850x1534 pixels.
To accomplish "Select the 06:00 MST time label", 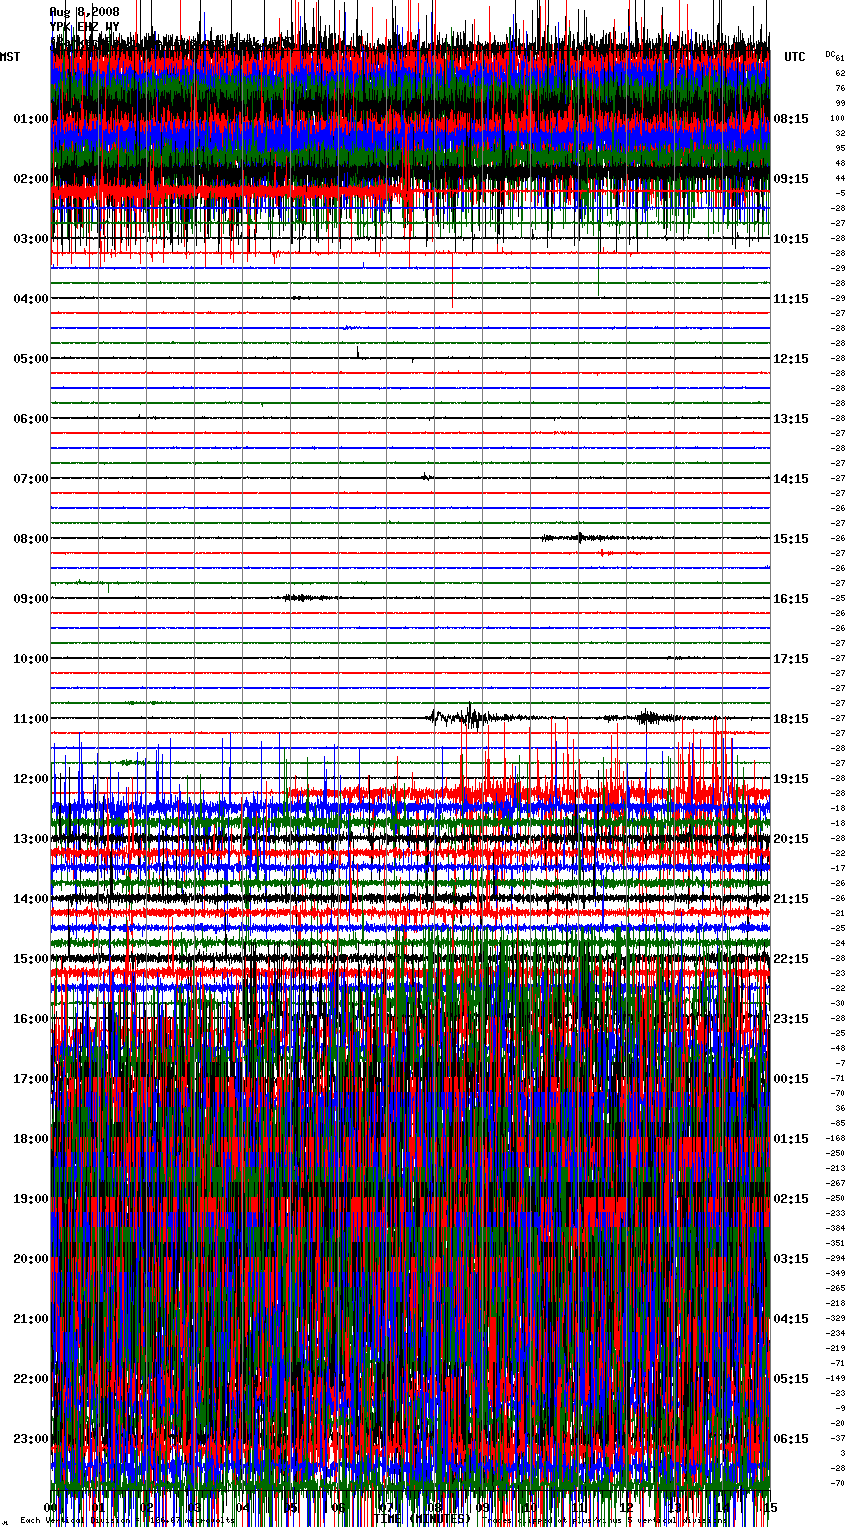I will click(31, 419).
